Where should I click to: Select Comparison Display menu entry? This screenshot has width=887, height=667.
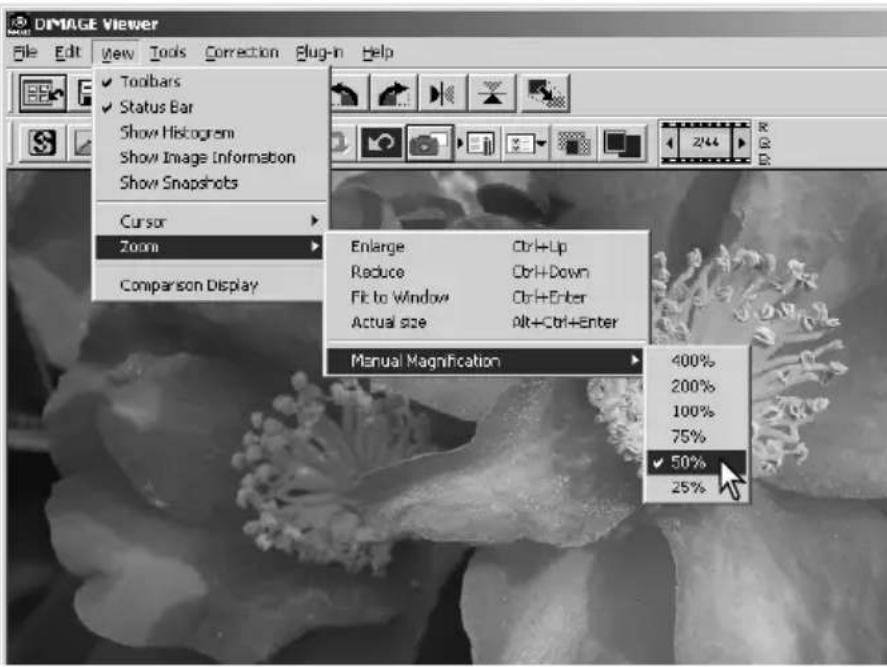[x=210, y=285]
